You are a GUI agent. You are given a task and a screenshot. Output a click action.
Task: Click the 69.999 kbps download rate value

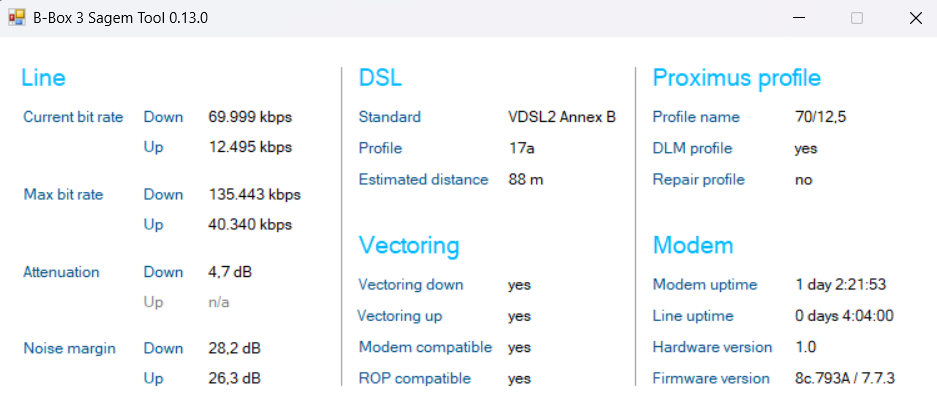click(250, 117)
